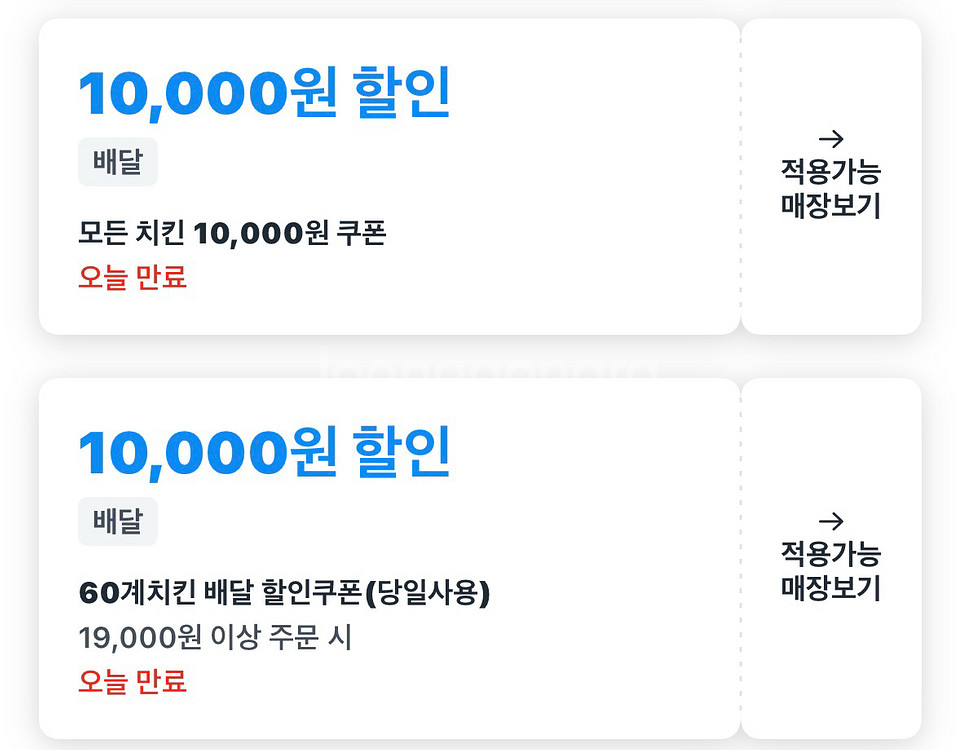
Task: Click the dashed divider on 60계치킨 coupon
Action: (741, 558)
